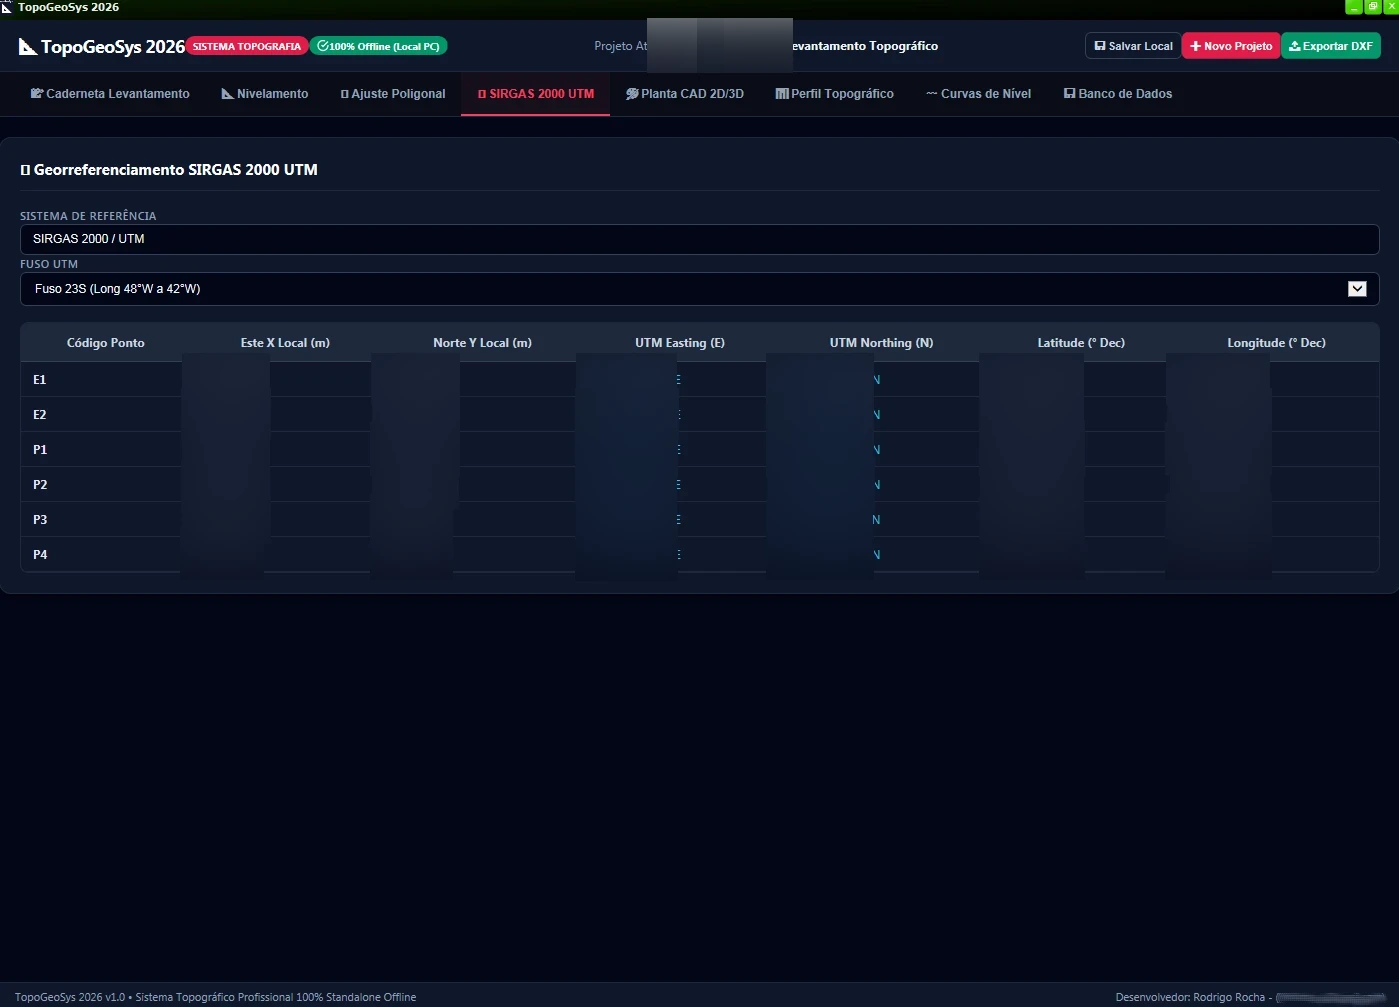The height and width of the screenshot is (1007, 1399).
Task: Click the UTM Northing (N) column header
Action: point(881,343)
